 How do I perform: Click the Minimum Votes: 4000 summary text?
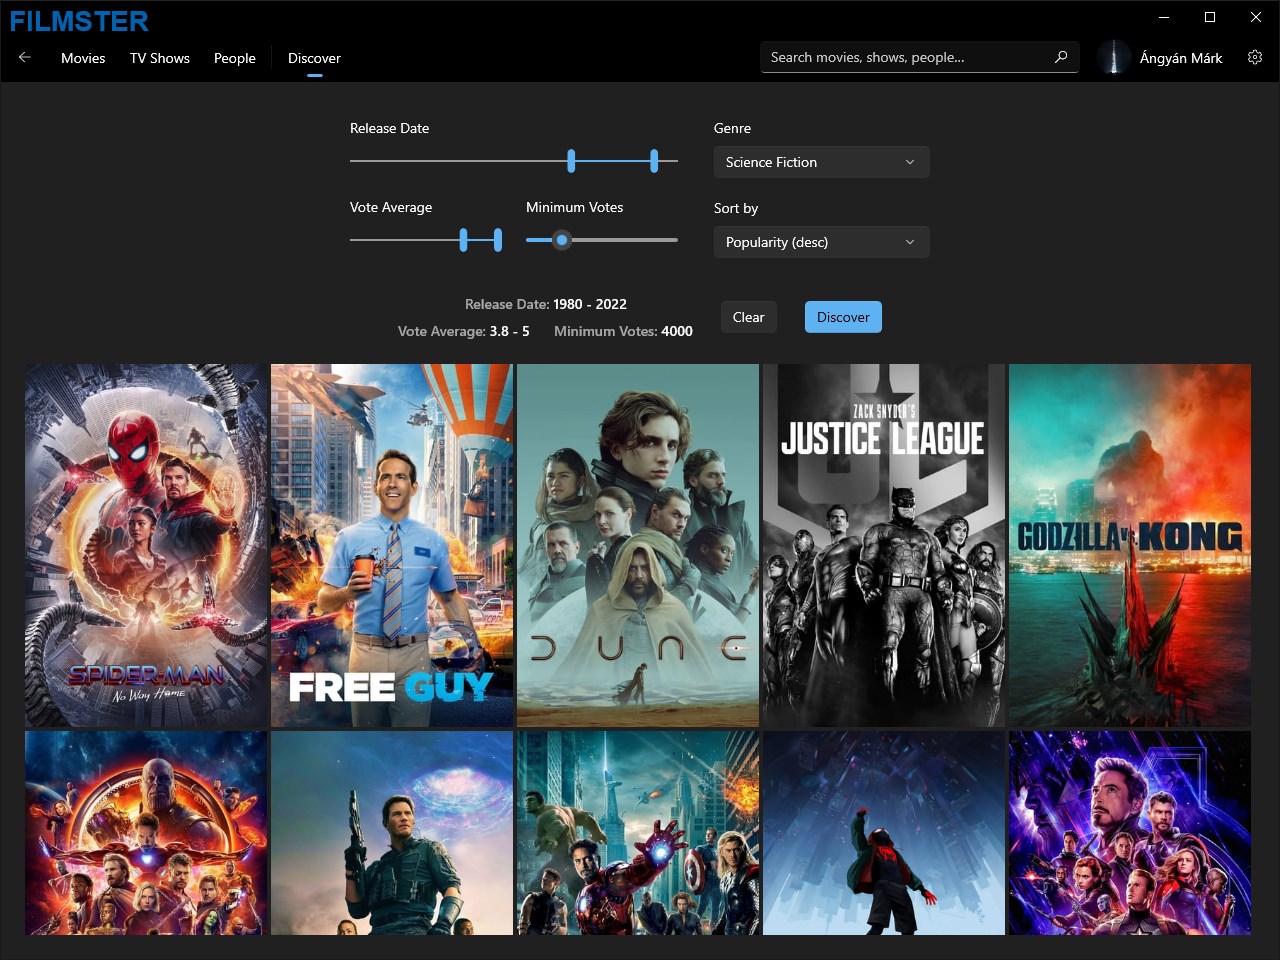point(623,331)
